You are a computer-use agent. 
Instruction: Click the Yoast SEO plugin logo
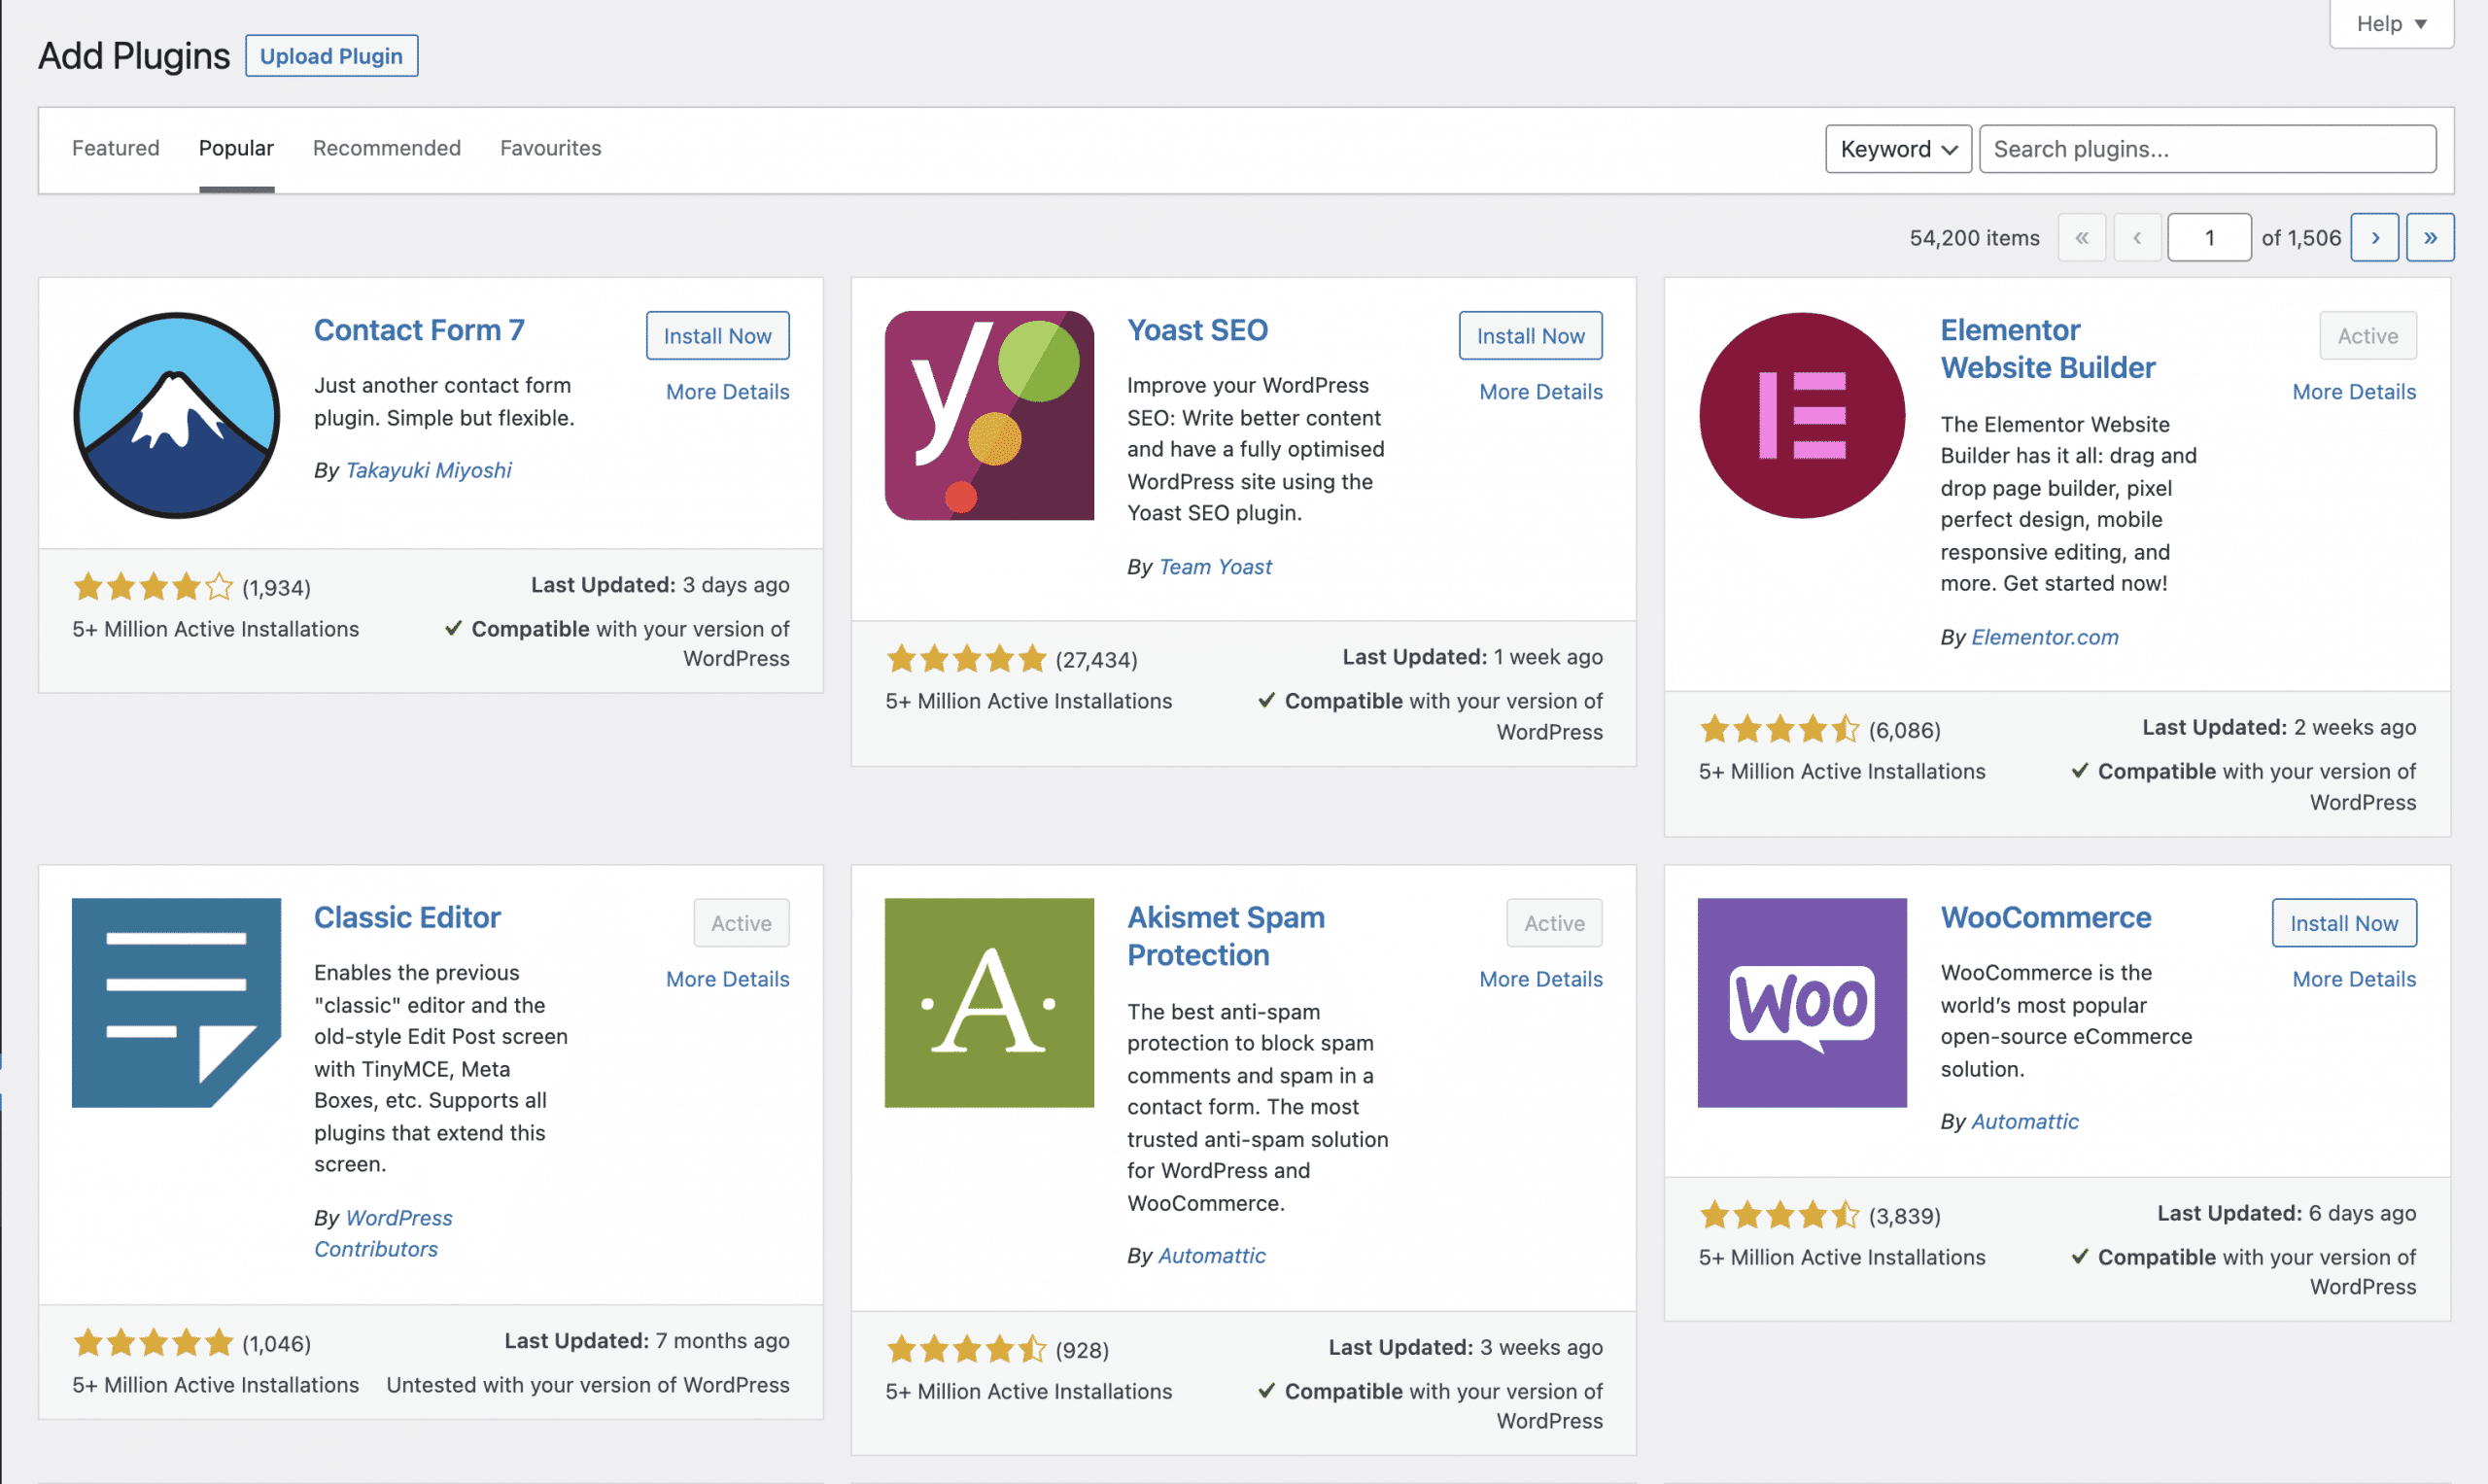click(989, 415)
